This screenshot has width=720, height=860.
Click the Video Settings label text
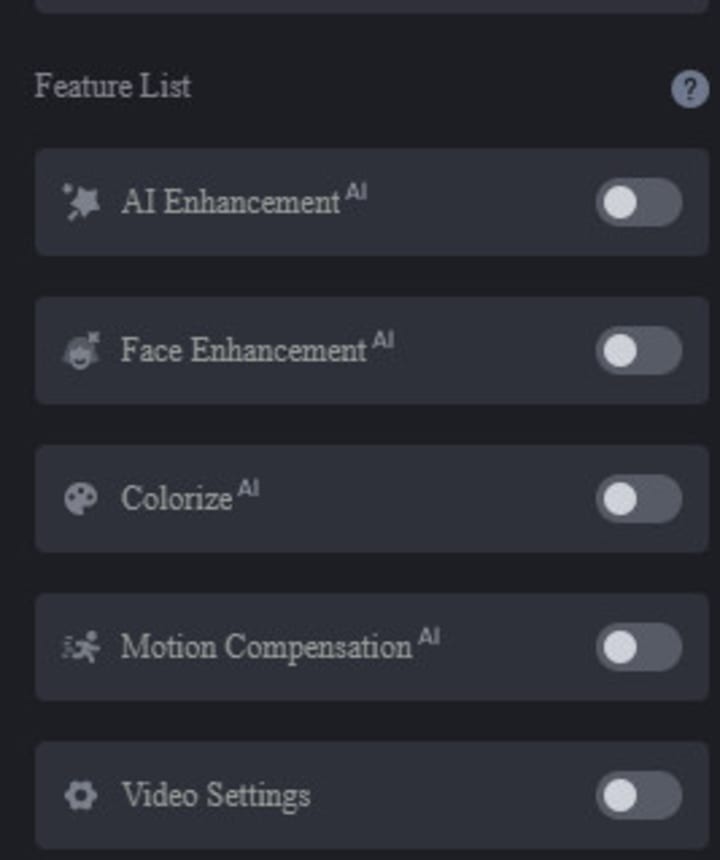(215, 796)
